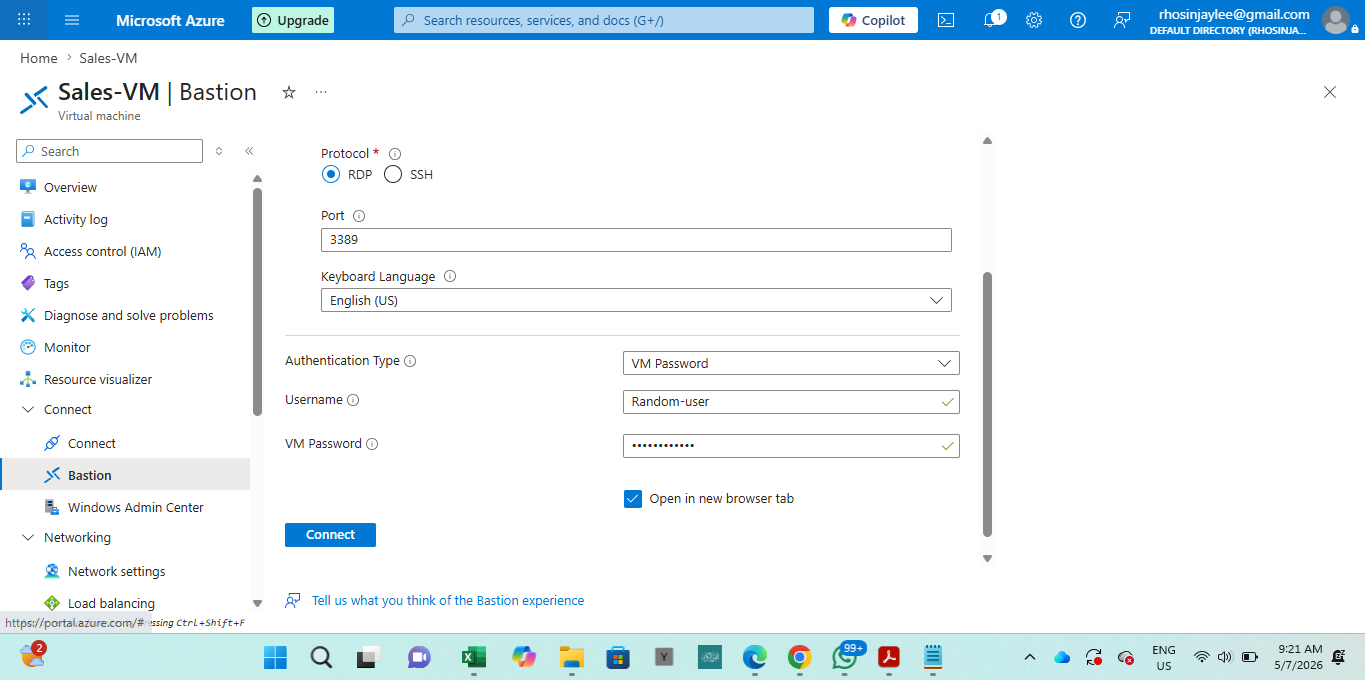
Task: Click the Microsoft Azure logo text
Action: (x=170, y=20)
